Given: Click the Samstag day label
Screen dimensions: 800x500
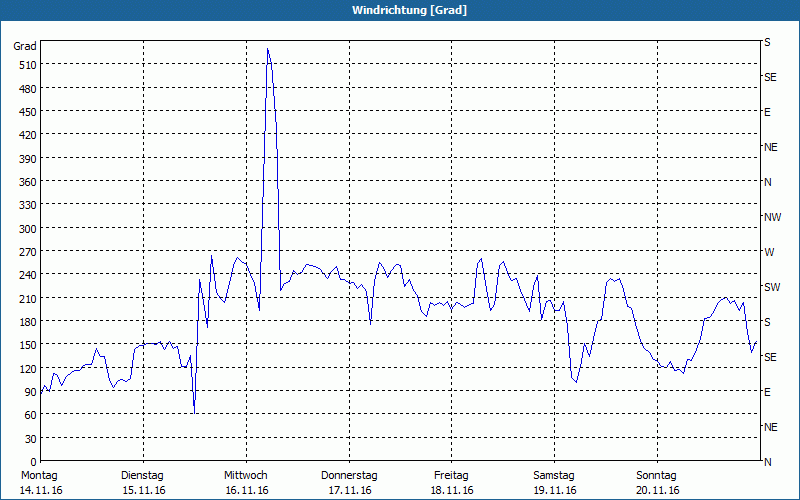Looking at the screenshot, I should point(554,476).
